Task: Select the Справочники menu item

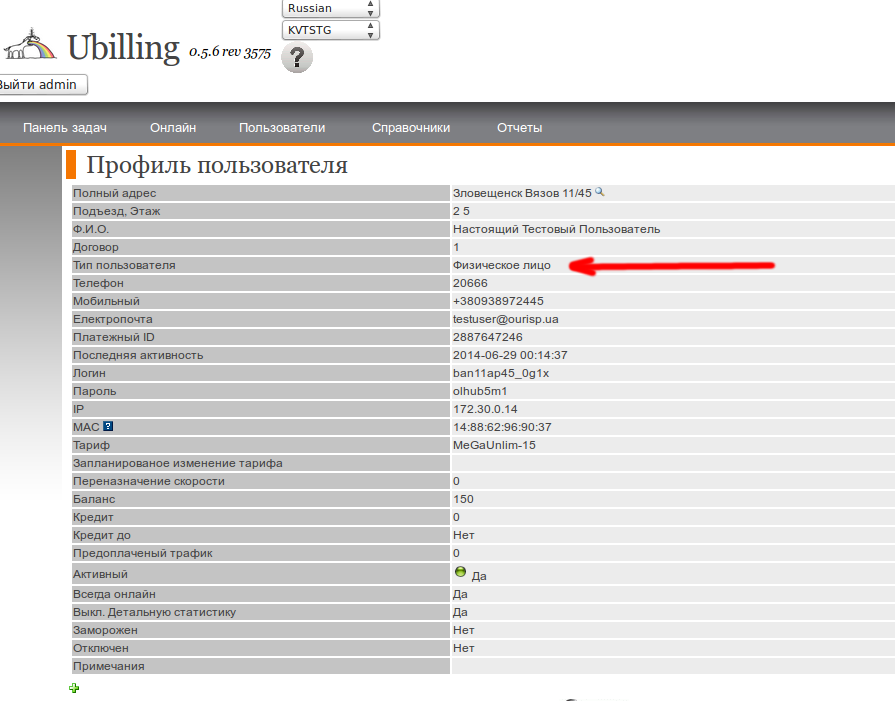Action: tap(411, 128)
